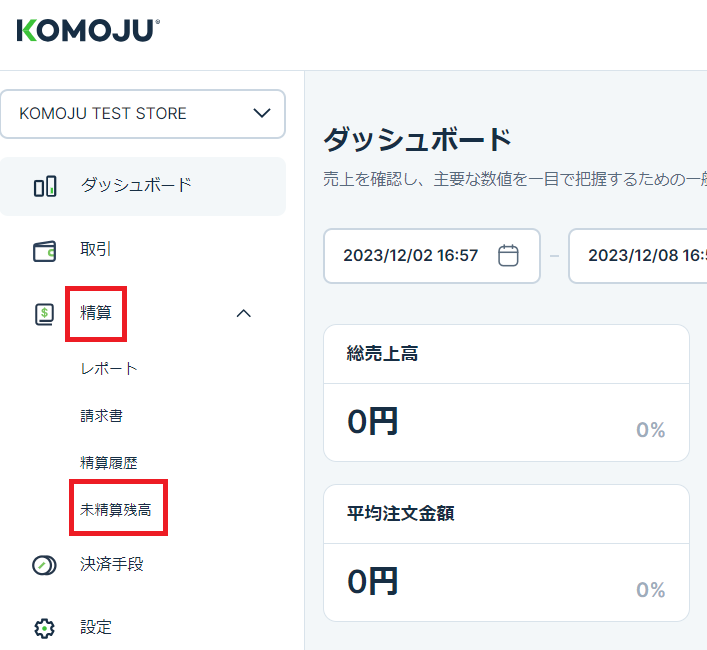Select ダッシュボード in the sidebar

[x=136, y=186]
